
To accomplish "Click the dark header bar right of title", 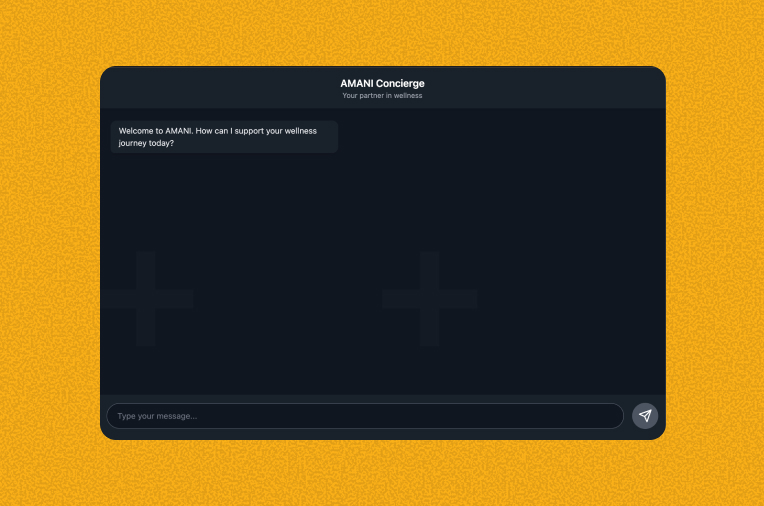I will coord(560,87).
